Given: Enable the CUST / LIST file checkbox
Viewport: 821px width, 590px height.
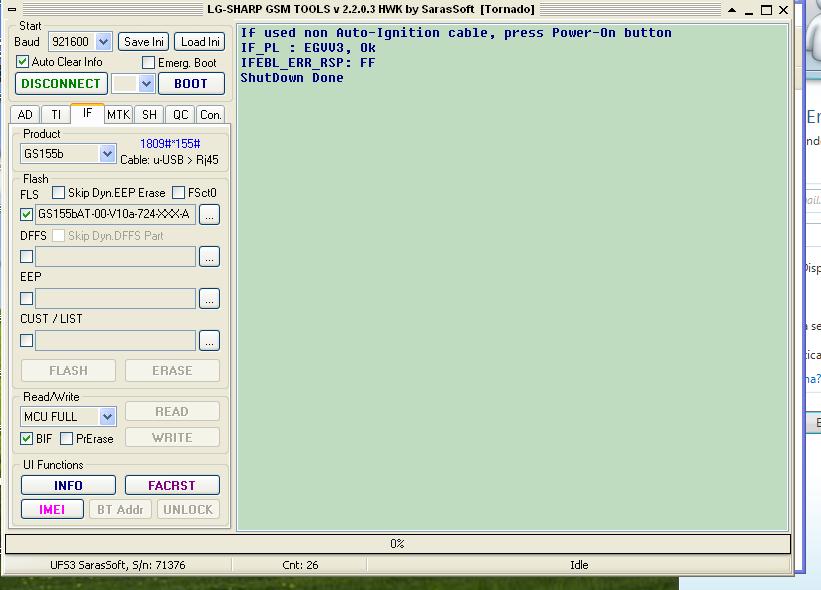Looking at the screenshot, I should 26,341.
